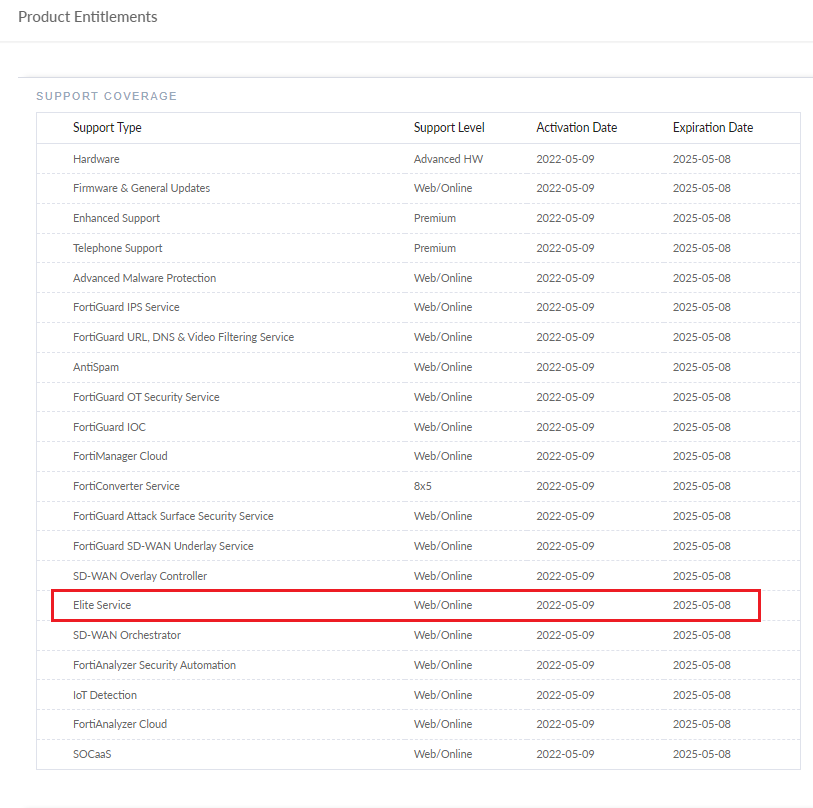Click the Support Type column header

107,128
